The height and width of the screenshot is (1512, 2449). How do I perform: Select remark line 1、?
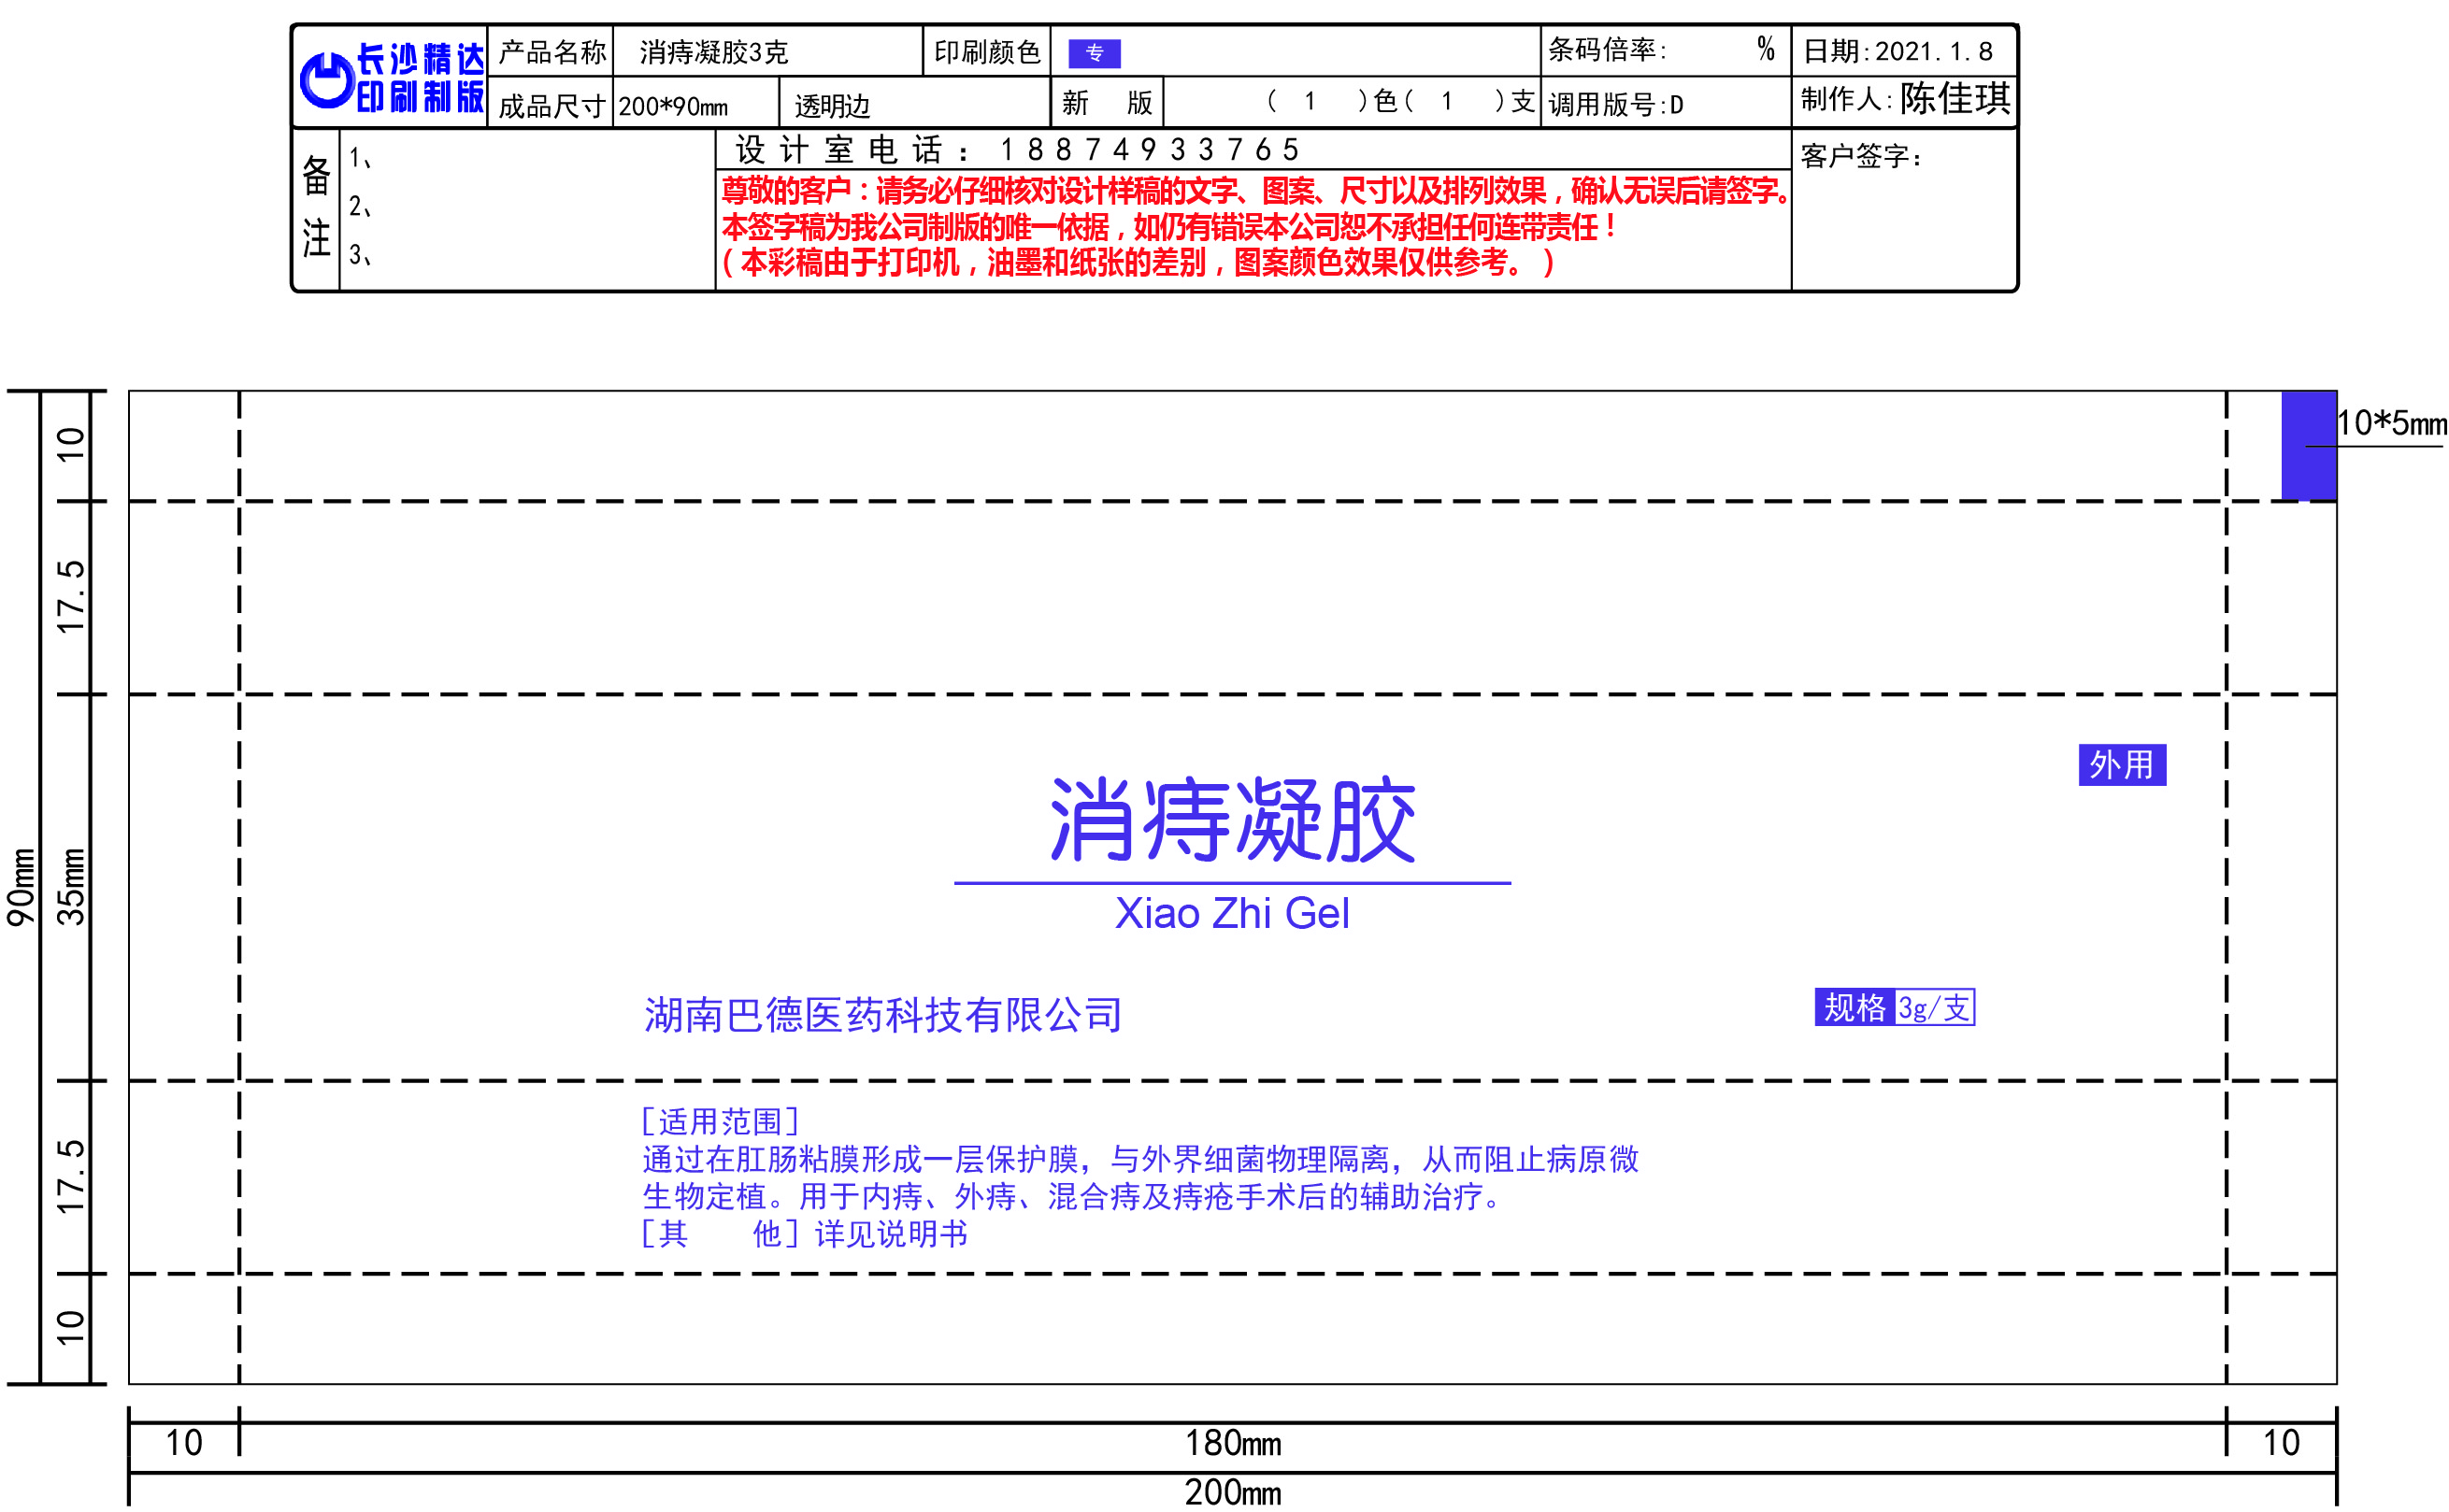click(x=361, y=158)
